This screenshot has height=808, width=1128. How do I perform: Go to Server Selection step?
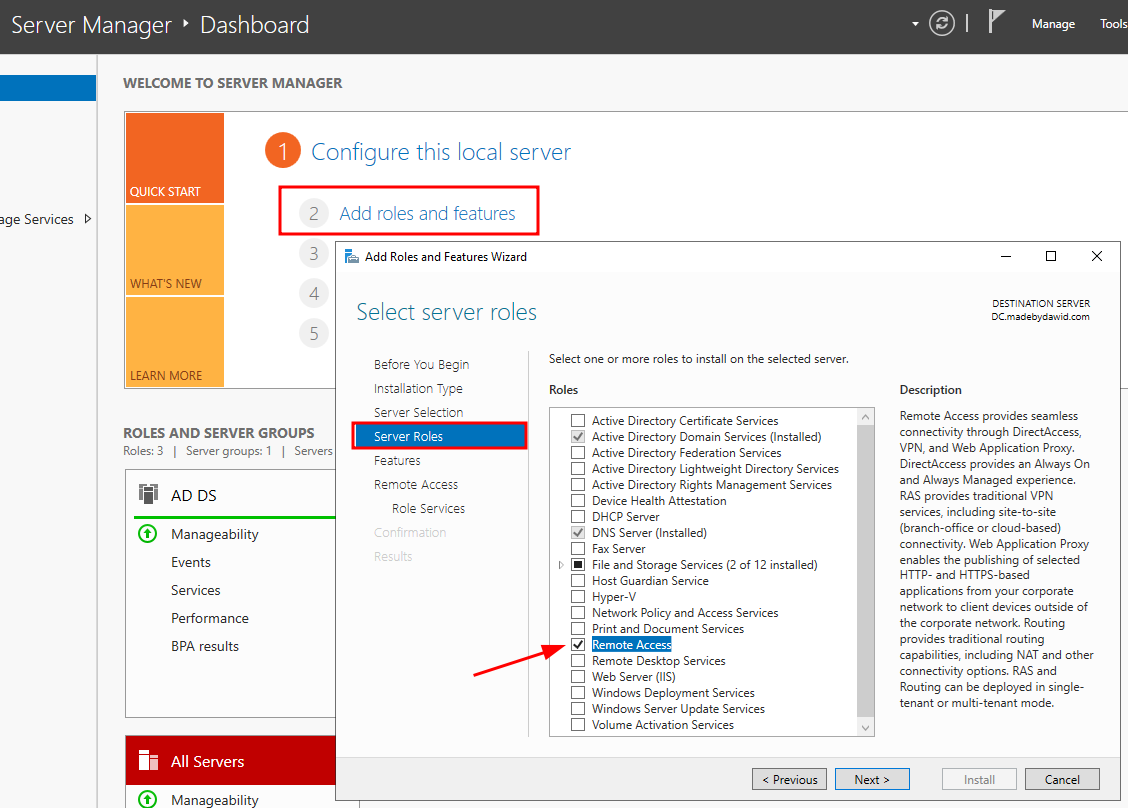(418, 412)
